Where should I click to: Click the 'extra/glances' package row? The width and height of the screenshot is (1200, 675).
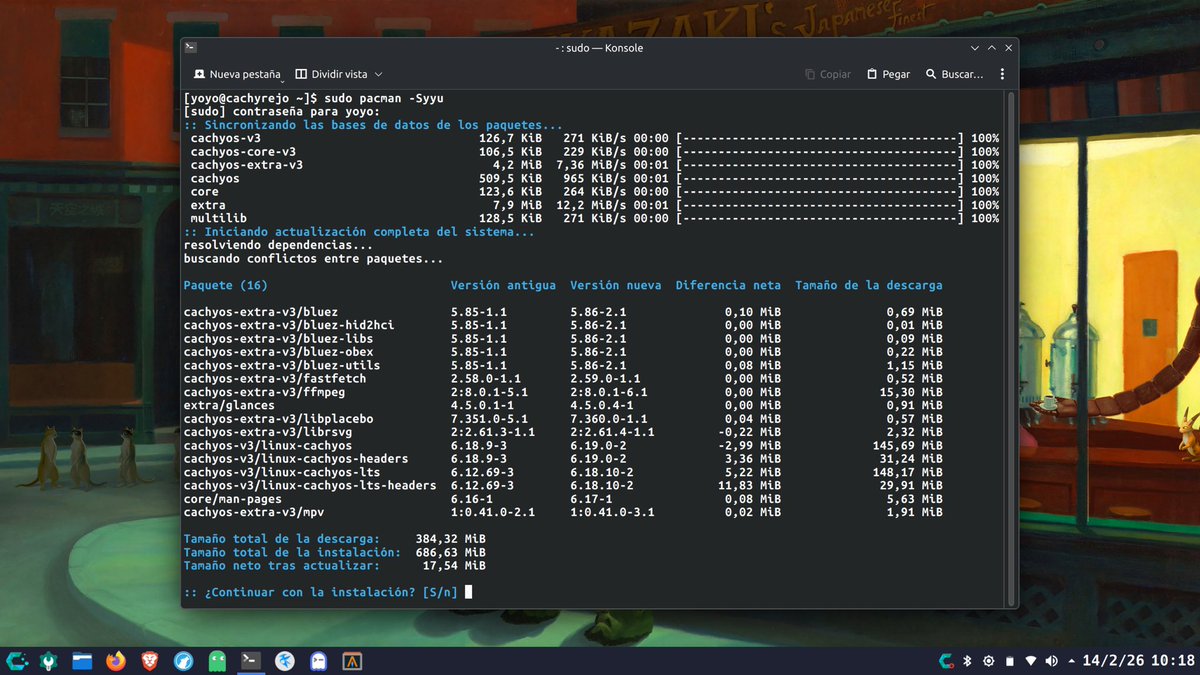563,405
